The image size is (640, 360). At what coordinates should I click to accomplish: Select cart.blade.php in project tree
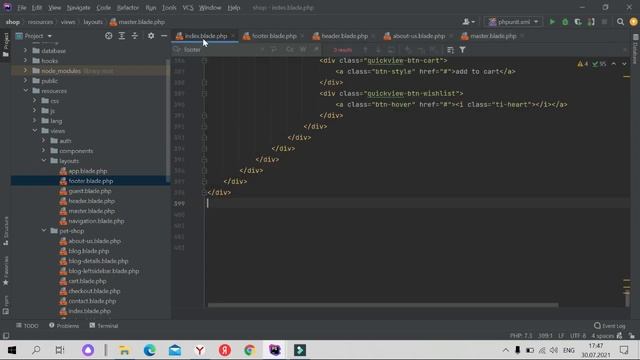(87, 281)
